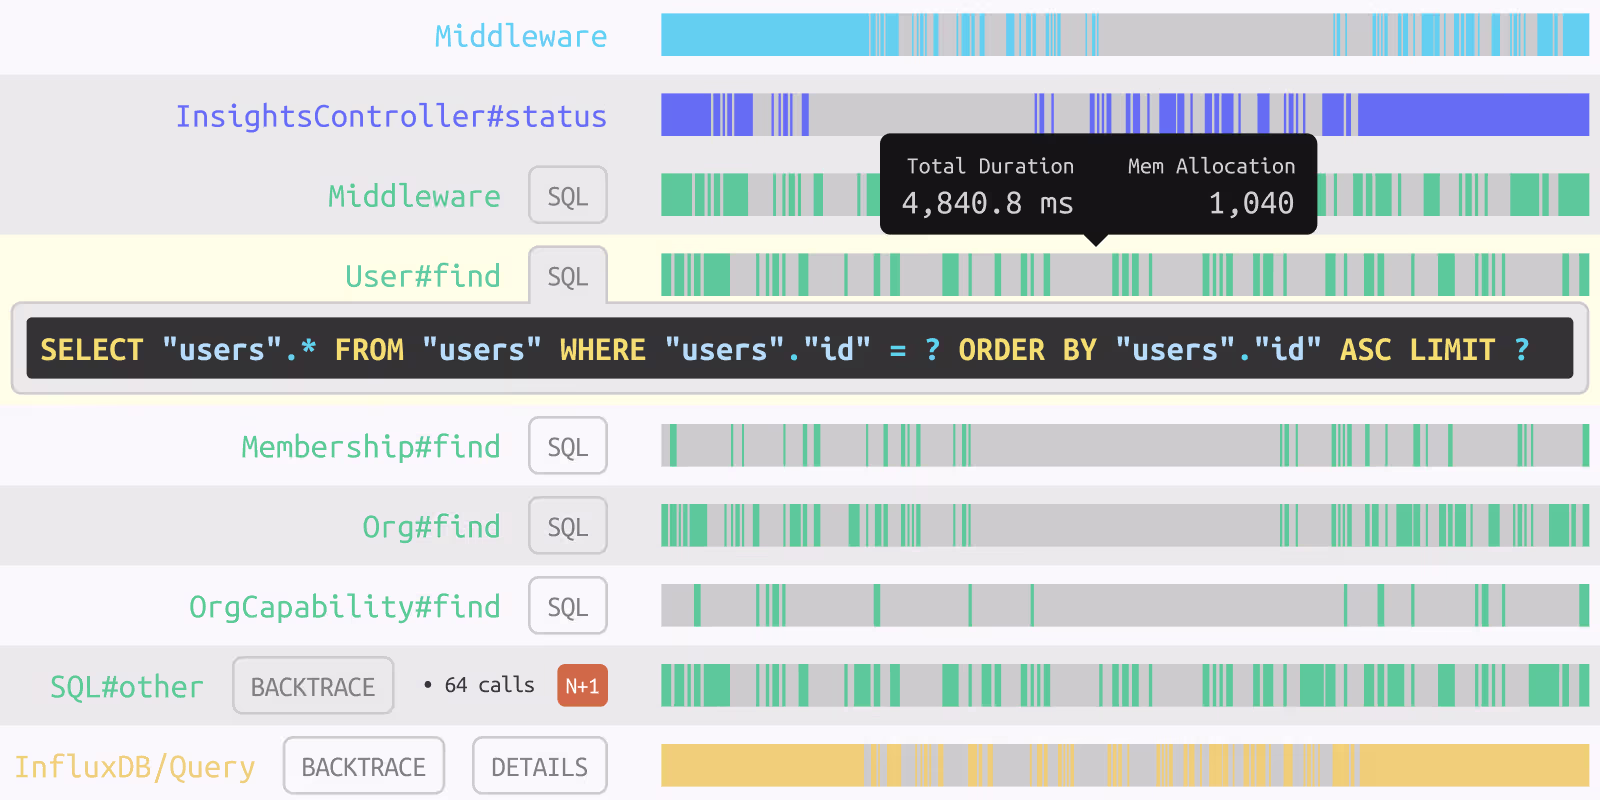This screenshot has height=800, width=1600.
Task: Toggle the Org#find SQL button
Action: pyautogui.click(x=567, y=526)
